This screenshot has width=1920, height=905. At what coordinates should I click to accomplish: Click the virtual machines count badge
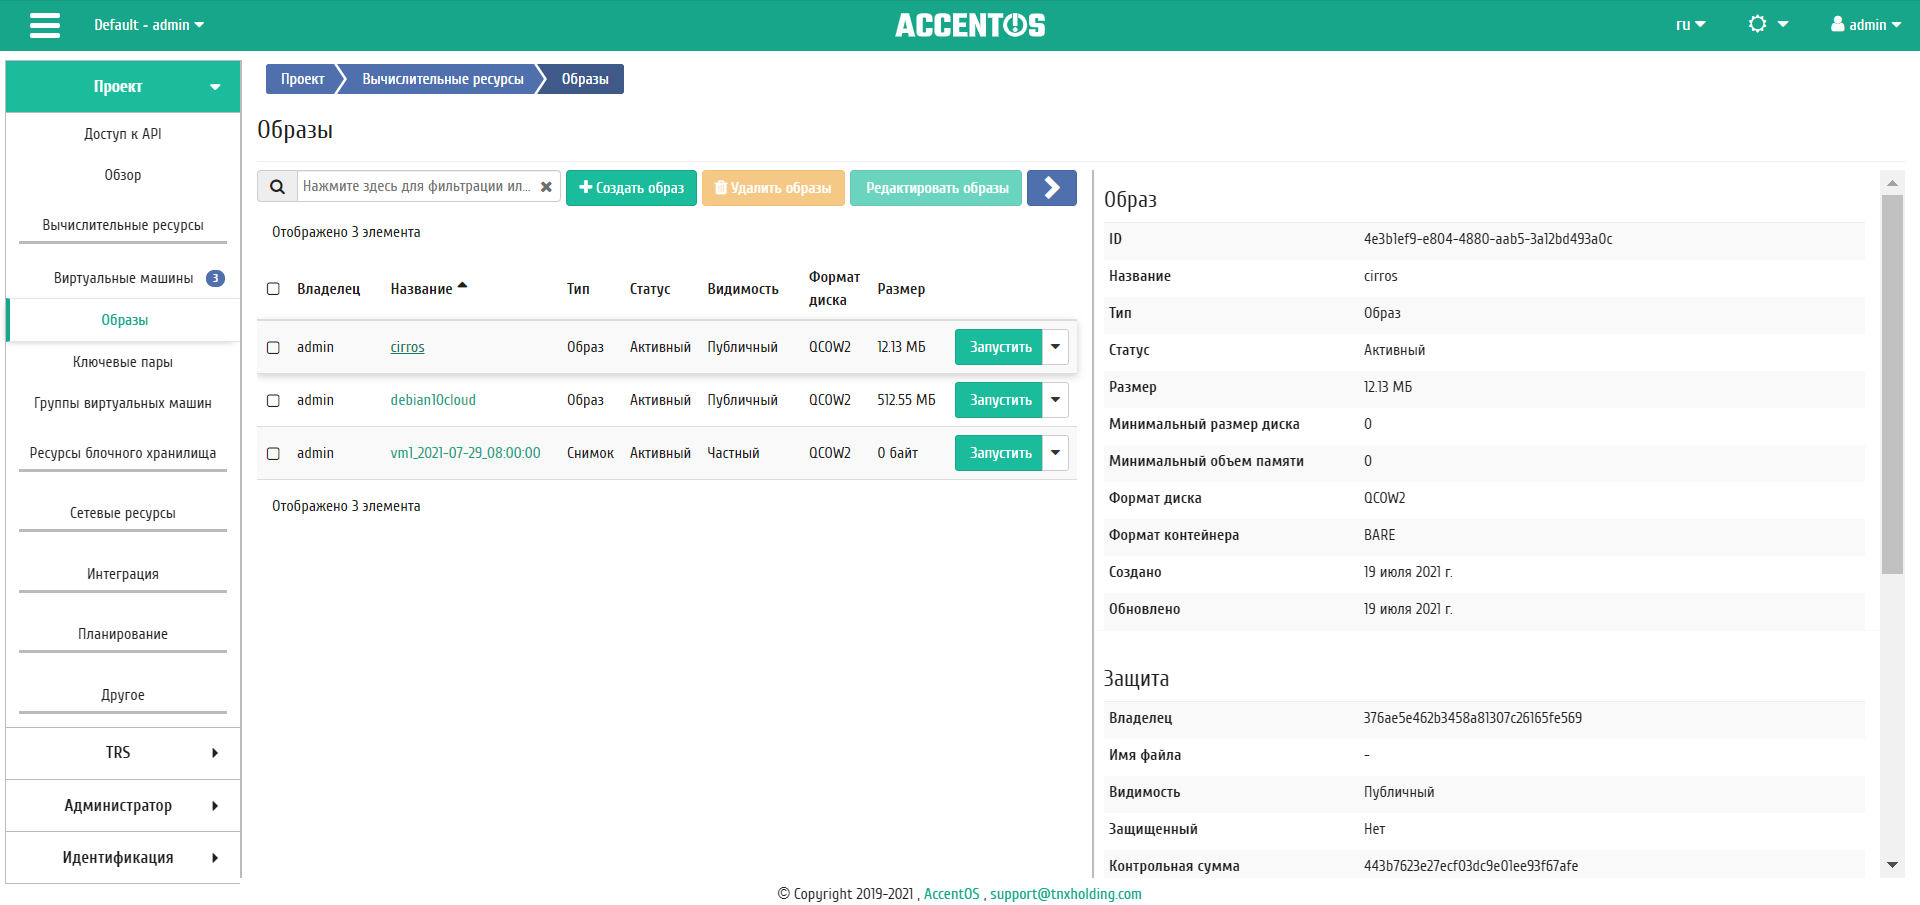click(215, 279)
